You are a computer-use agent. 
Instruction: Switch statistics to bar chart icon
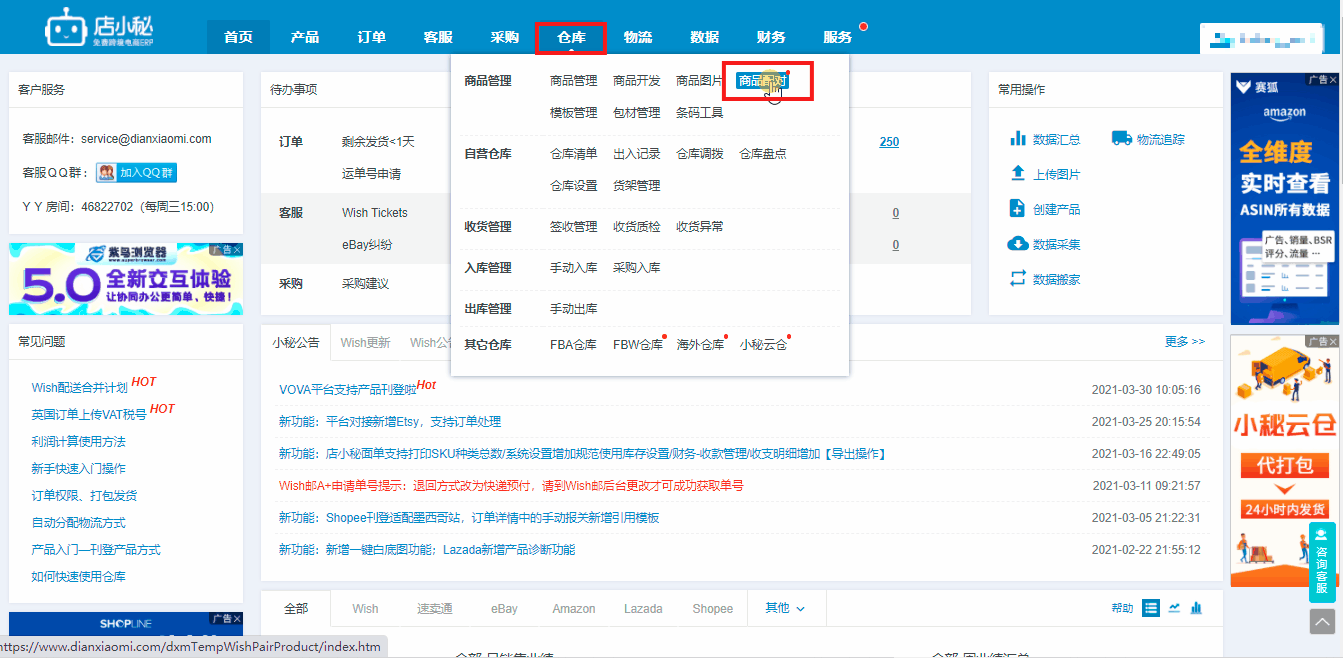tap(1196, 608)
